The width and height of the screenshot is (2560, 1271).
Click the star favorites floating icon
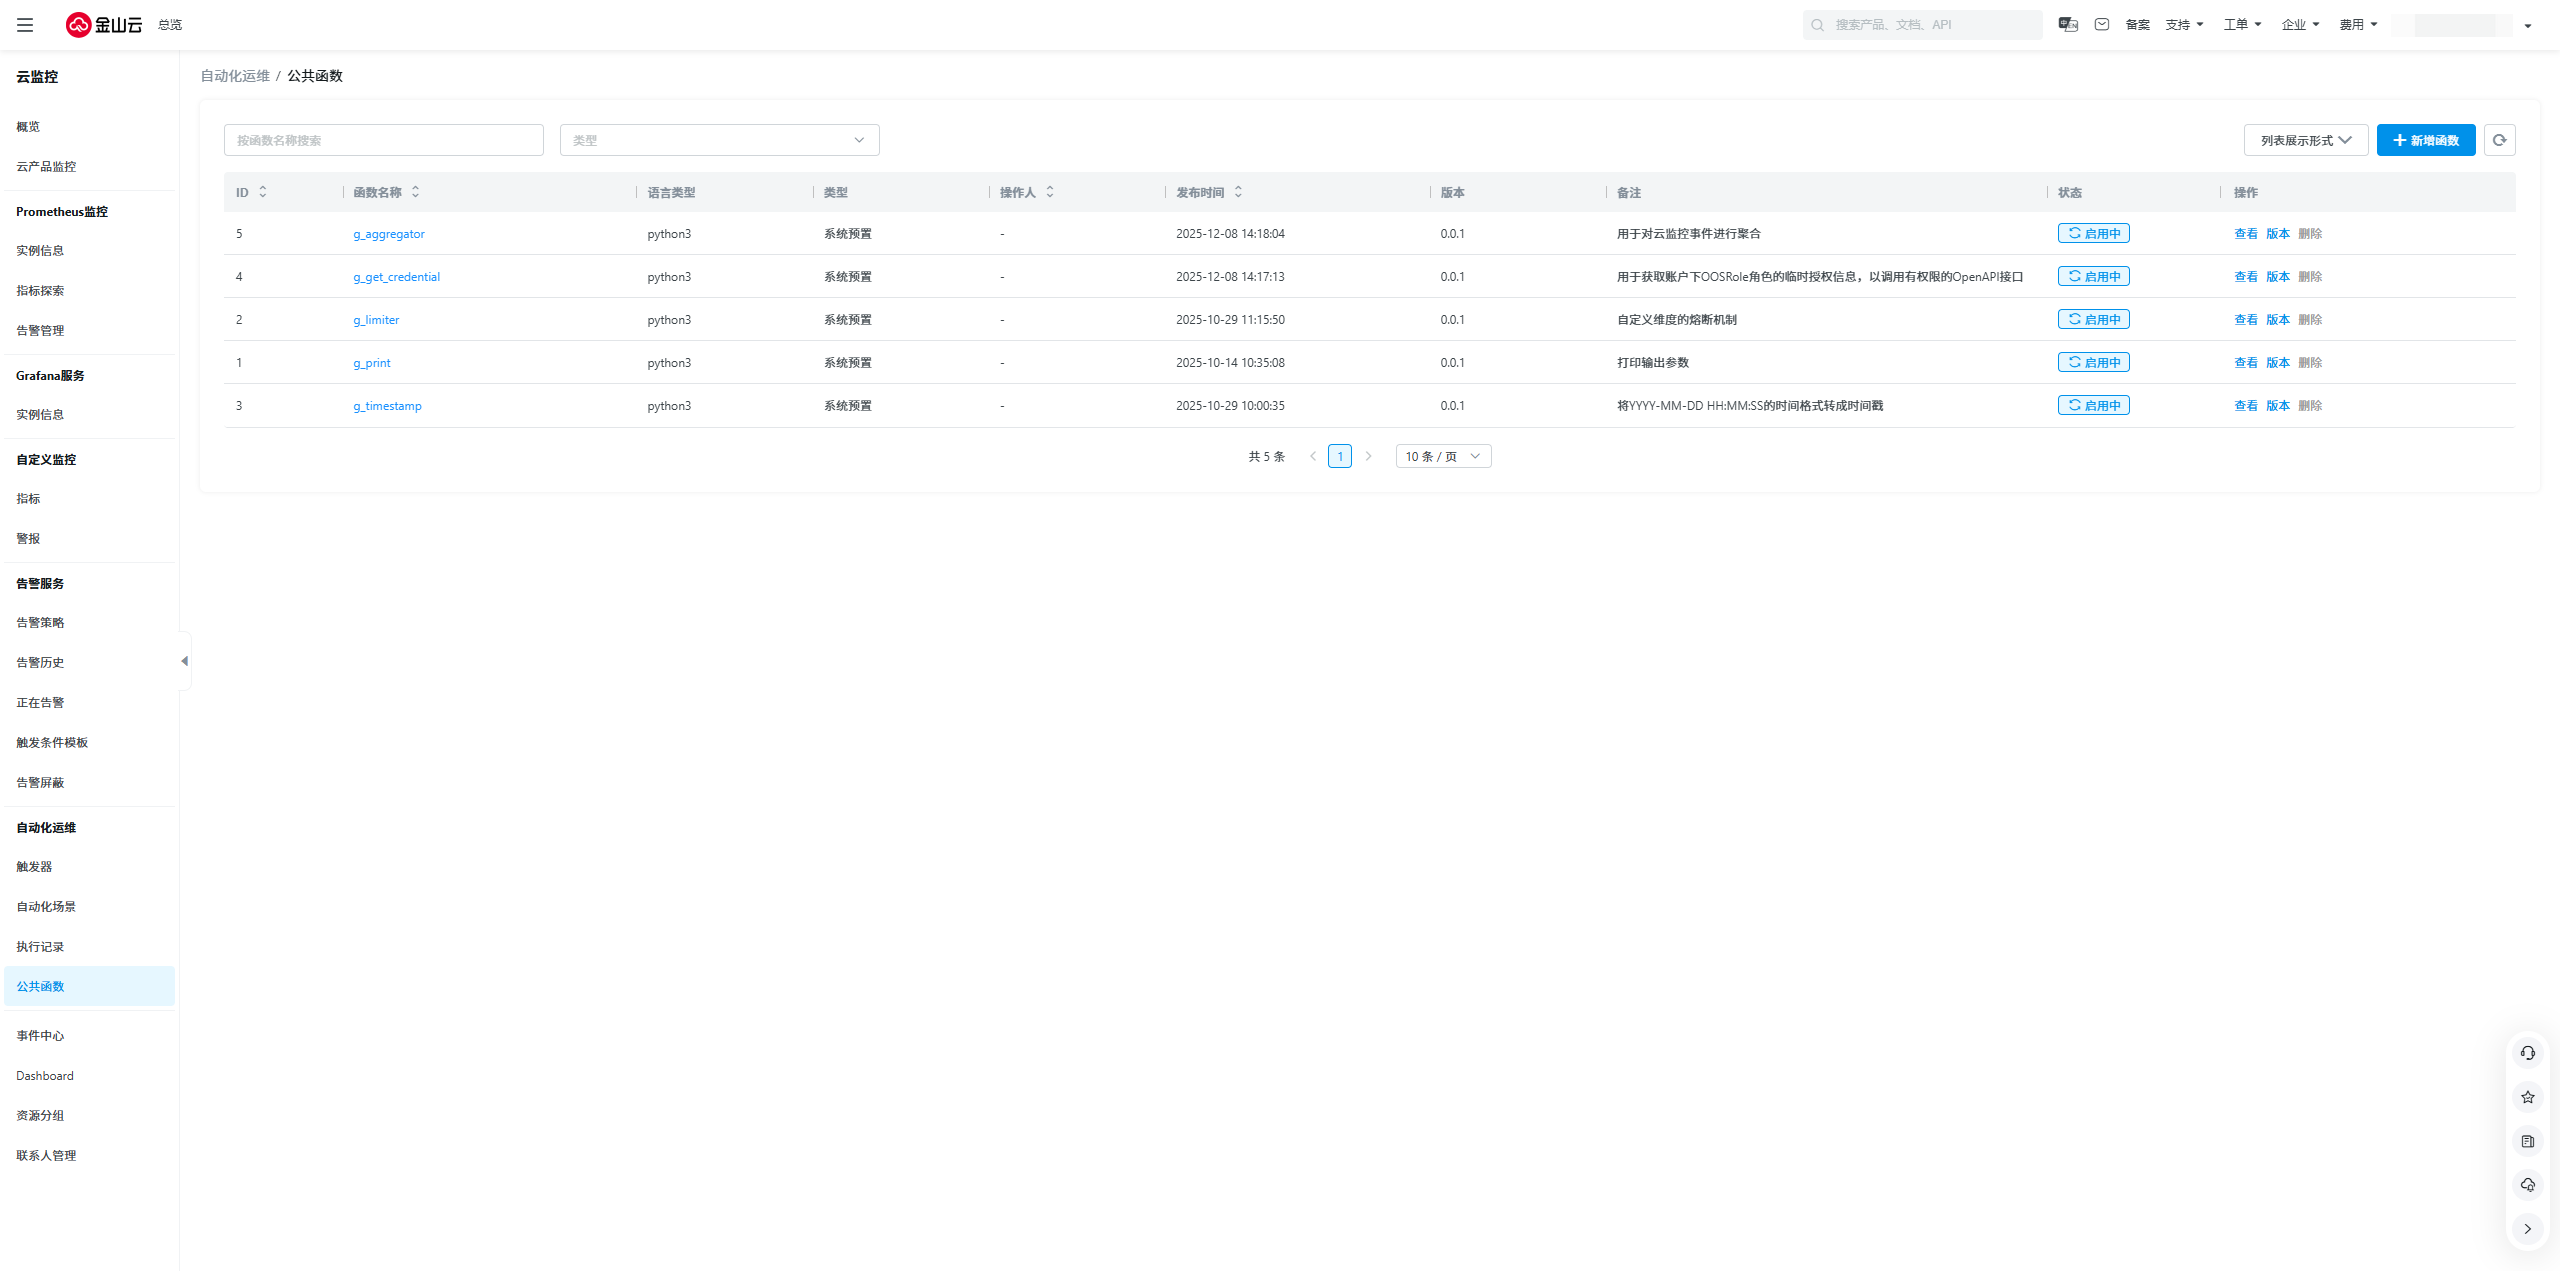[x=2527, y=1097]
